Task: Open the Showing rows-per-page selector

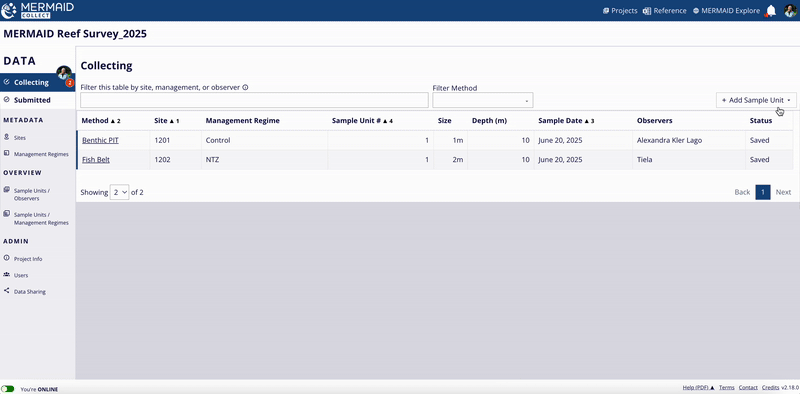Action: (x=119, y=192)
